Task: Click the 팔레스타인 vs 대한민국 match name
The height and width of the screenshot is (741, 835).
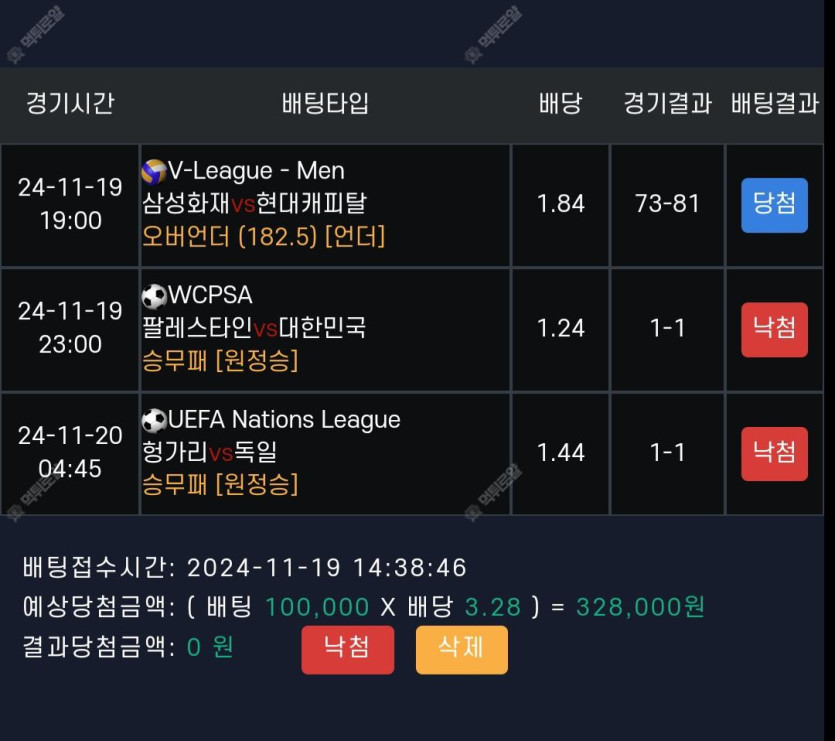Action: (255, 328)
